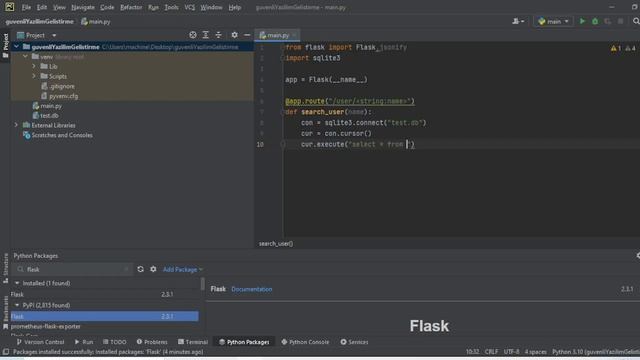
Task: Click the tool windows quick access icon bottom-left
Action: (5, 352)
